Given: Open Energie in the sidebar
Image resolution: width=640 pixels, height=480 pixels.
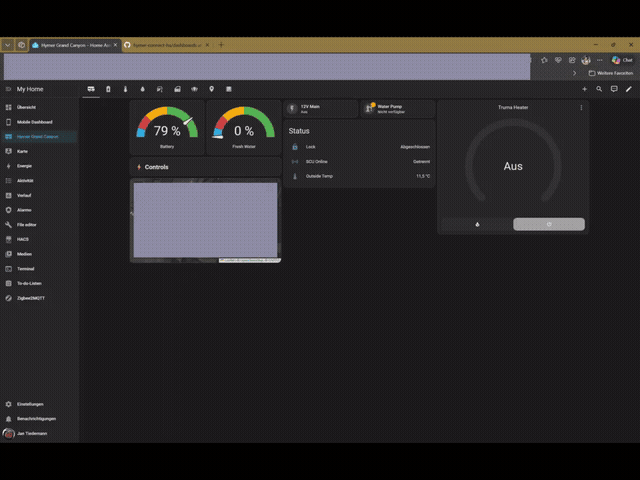Looking at the screenshot, I should click(x=40, y=166).
